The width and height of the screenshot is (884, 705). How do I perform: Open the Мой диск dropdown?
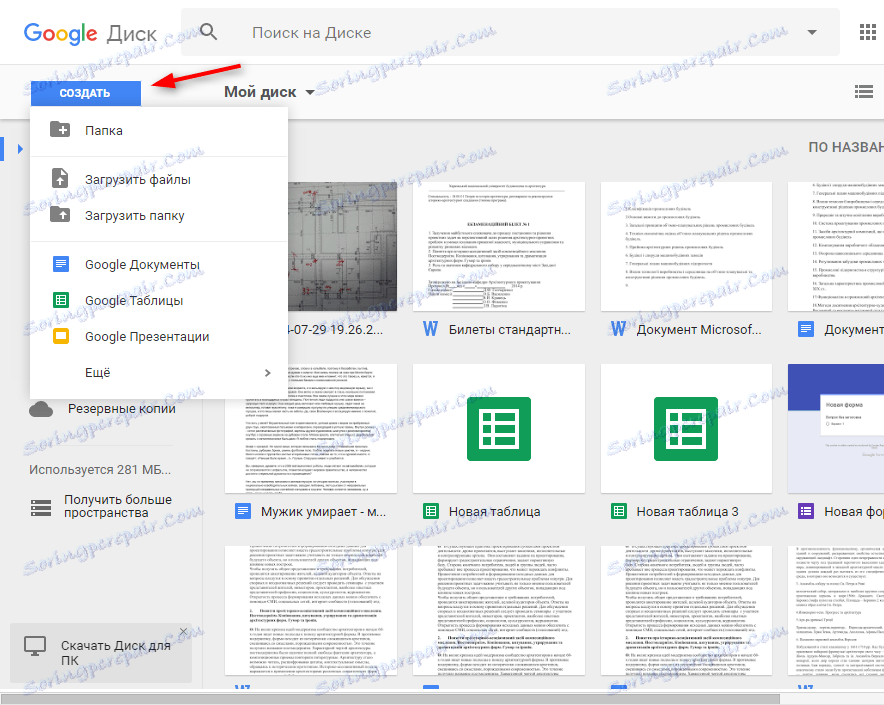pyautogui.click(x=269, y=91)
